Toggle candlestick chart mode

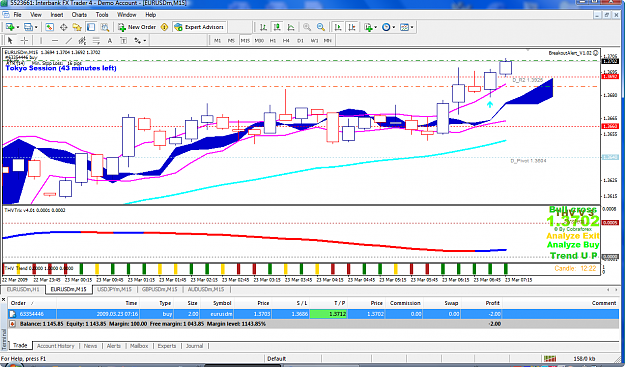pyautogui.click(x=277, y=27)
